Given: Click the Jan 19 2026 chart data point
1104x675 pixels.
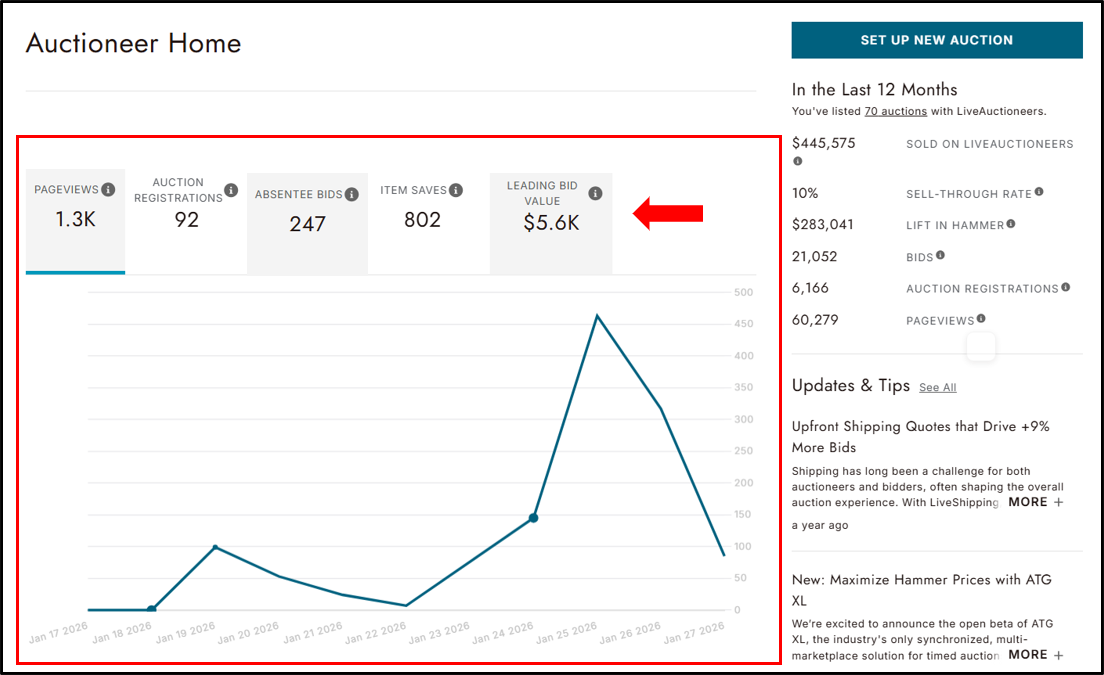Looking at the screenshot, I should tap(215, 547).
